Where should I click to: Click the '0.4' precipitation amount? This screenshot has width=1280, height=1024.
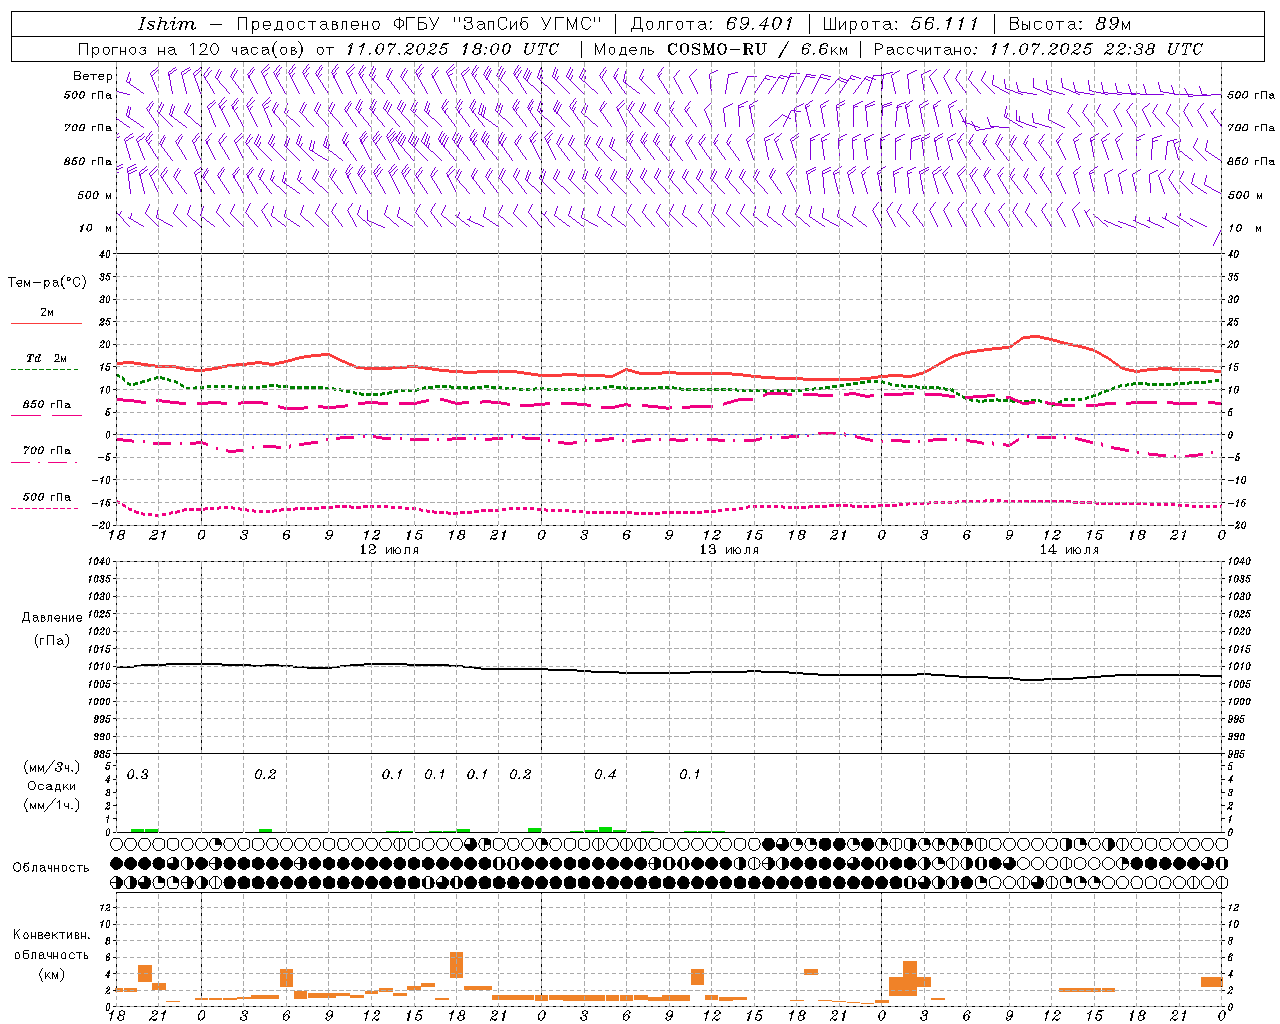tap(605, 775)
